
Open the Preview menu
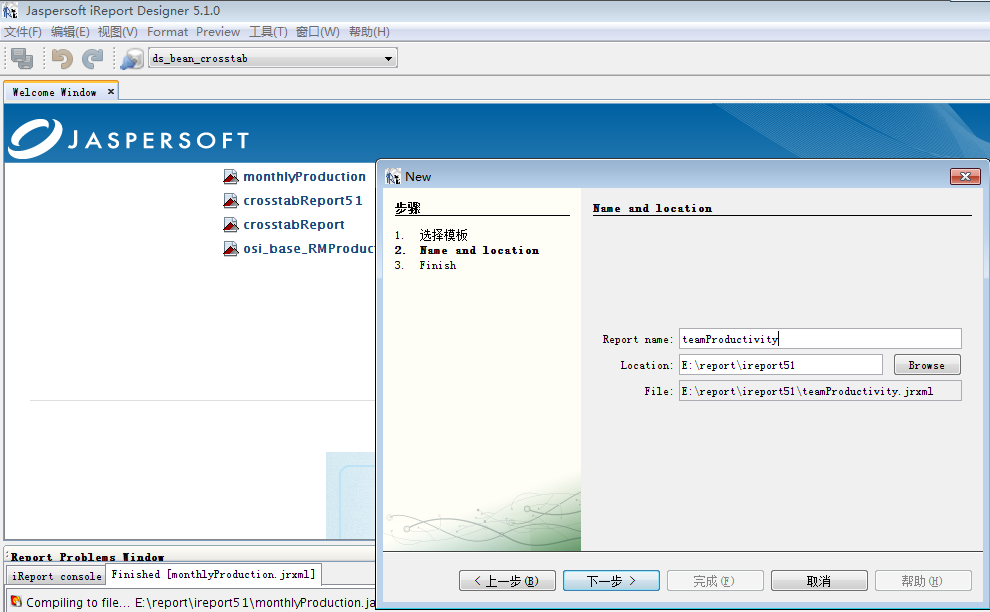click(218, 32)
